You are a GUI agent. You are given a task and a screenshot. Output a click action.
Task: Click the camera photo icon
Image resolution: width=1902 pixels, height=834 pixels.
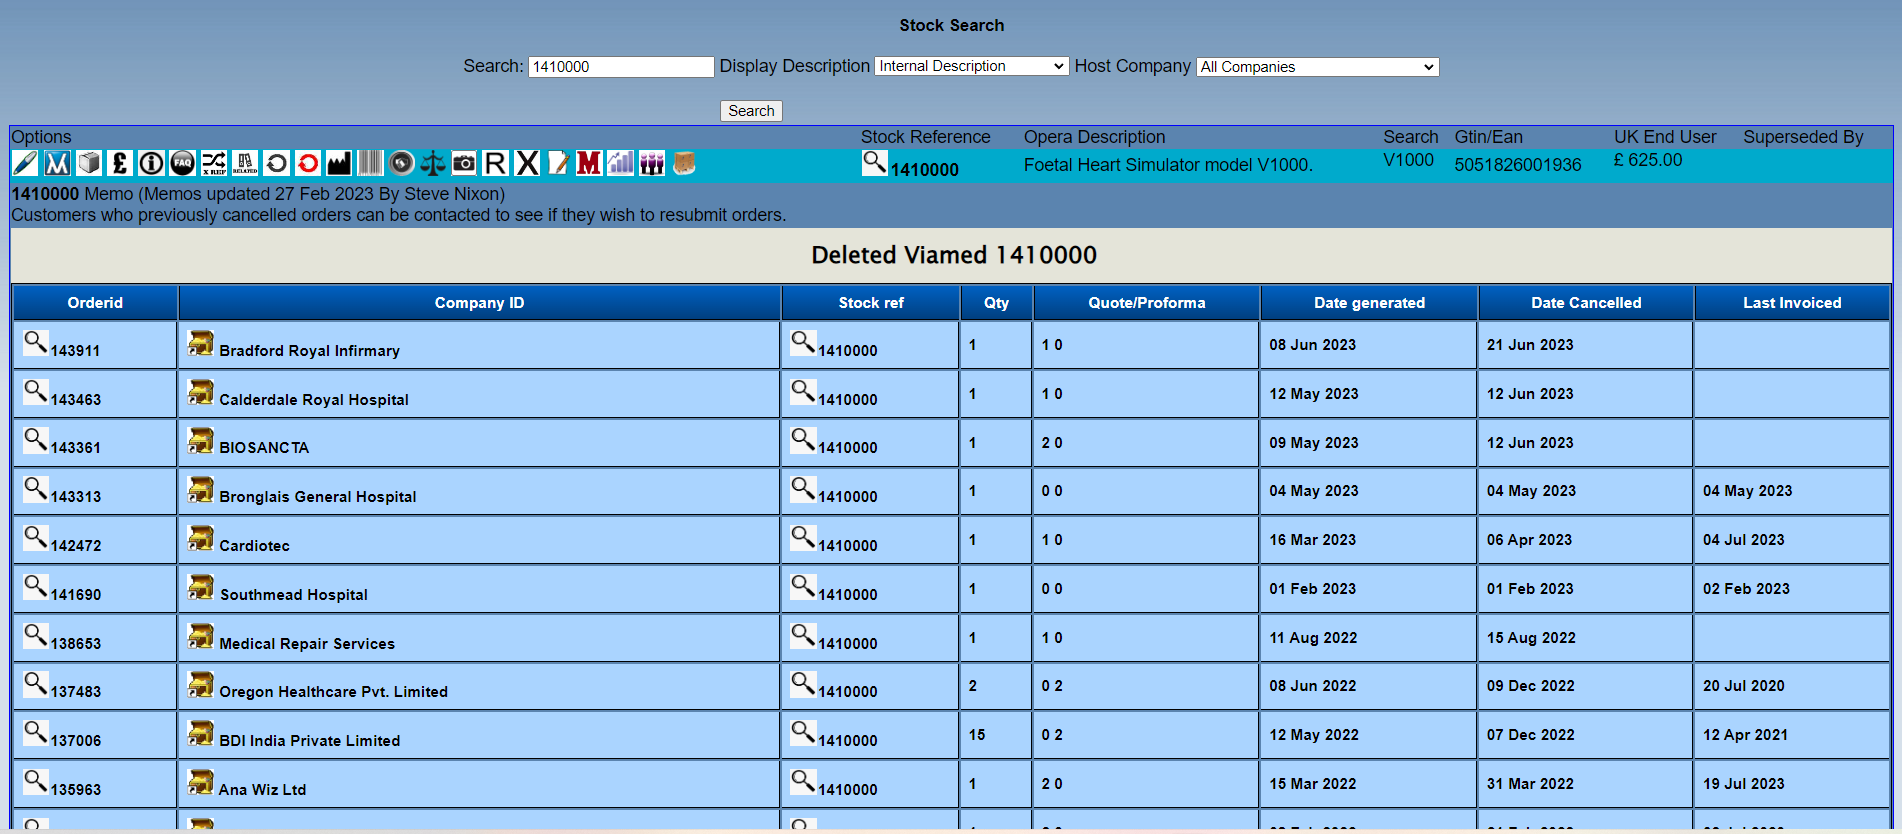coord(464,163)
